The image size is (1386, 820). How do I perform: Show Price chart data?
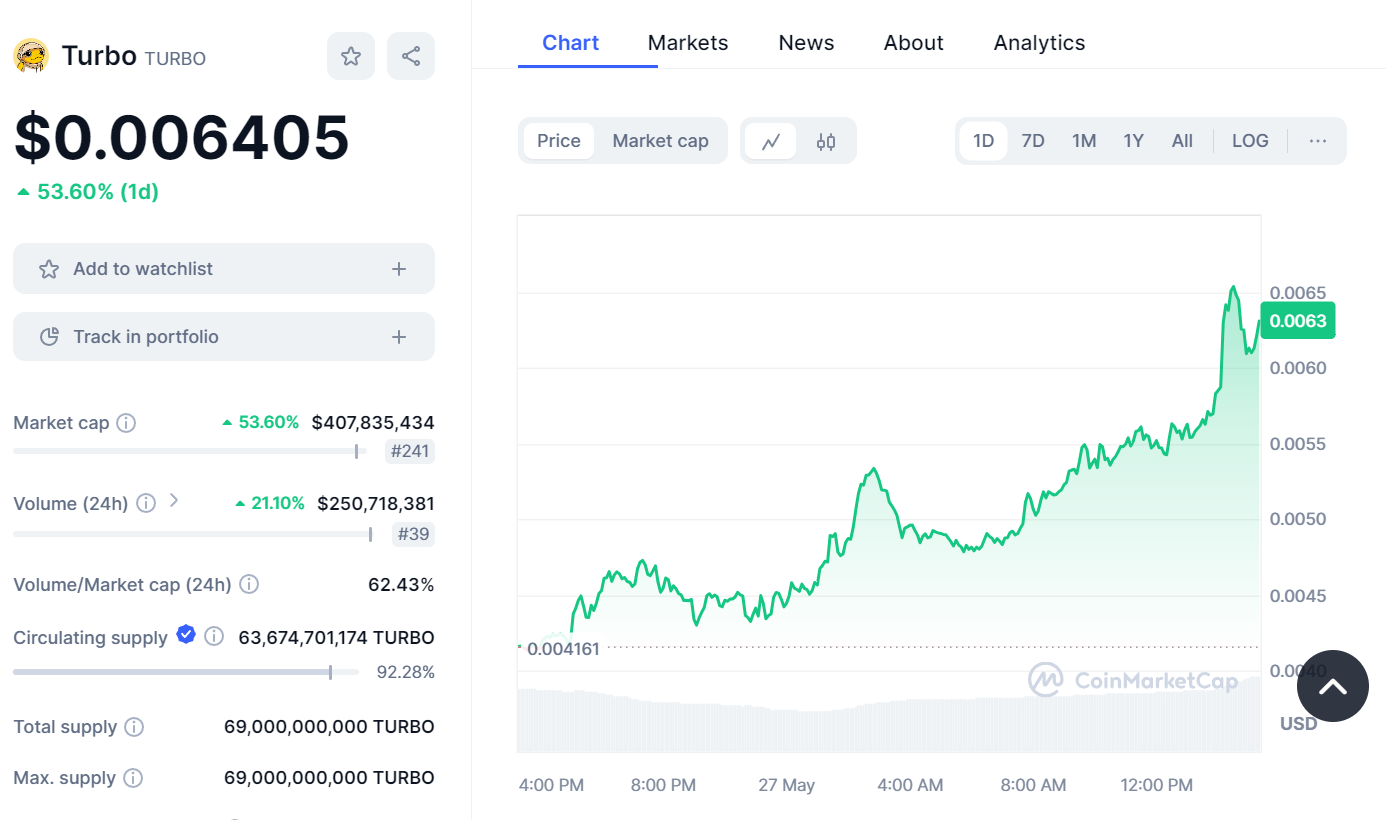(x=559, y=141)
